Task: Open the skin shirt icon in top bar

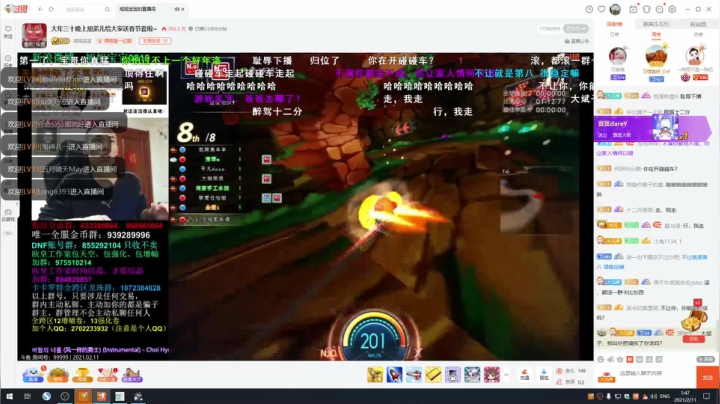Action: 647,9
